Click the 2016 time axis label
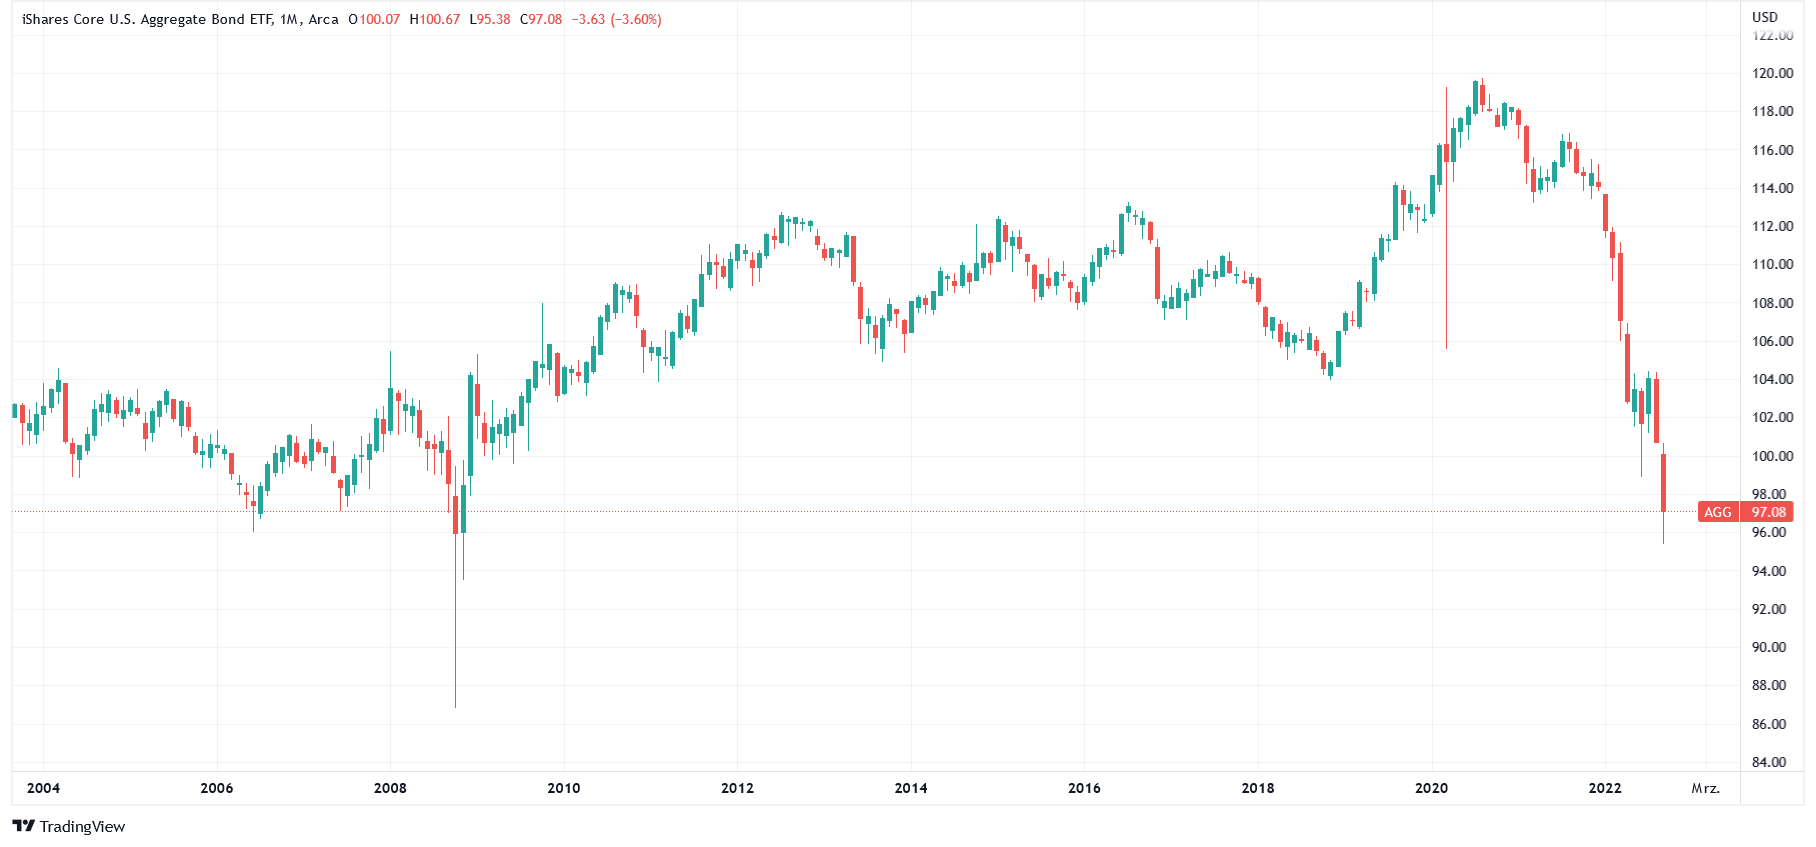Screen dimensions: 1816x847 (x=1084, y=788)
